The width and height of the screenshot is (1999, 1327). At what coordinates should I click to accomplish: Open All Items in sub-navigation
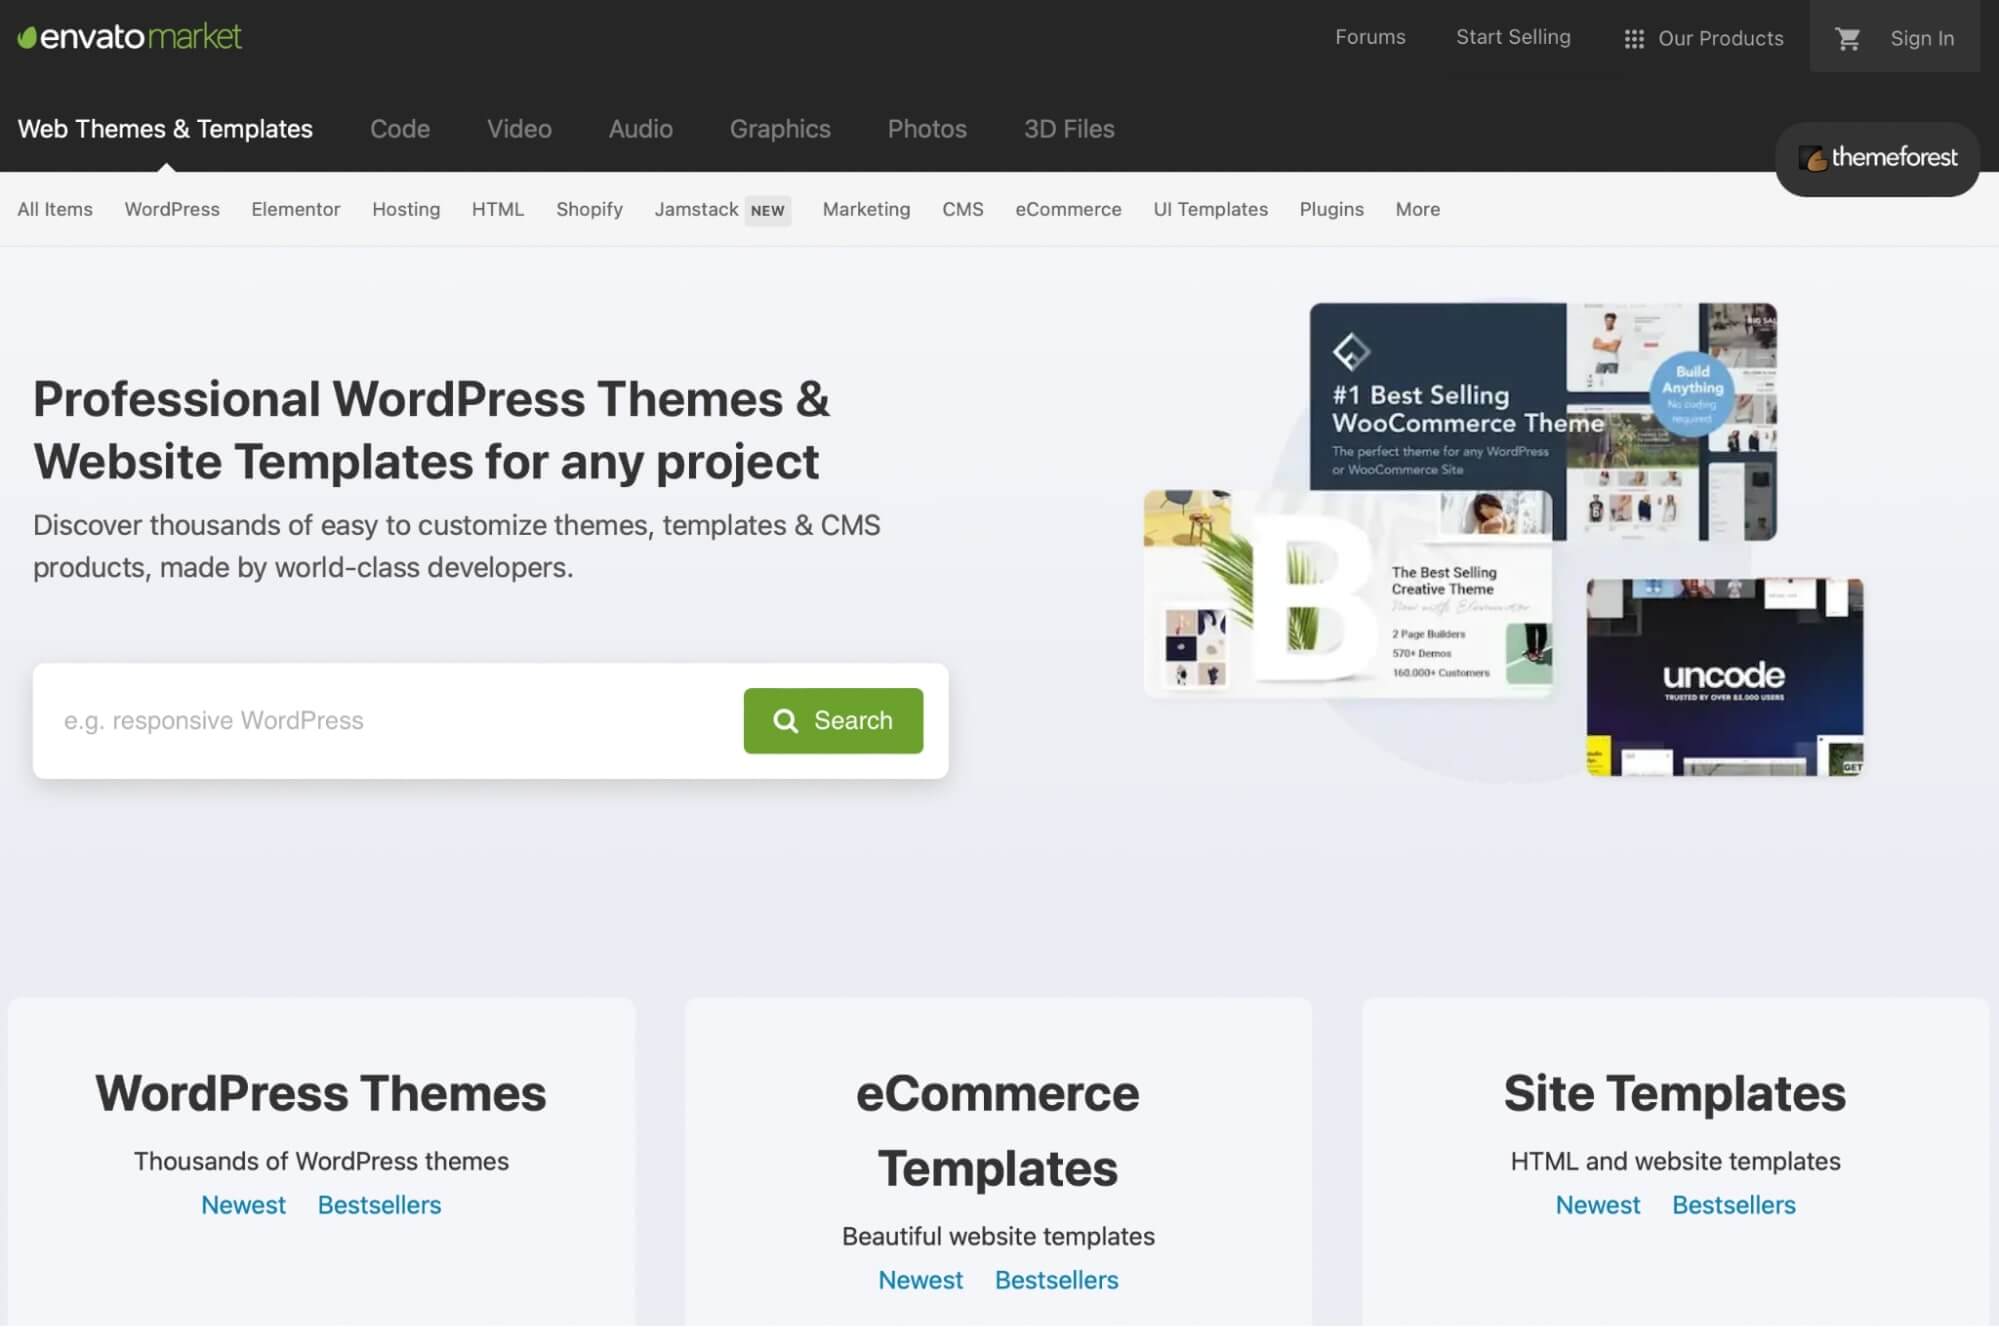pyautogui.click(x=55, y=209)
